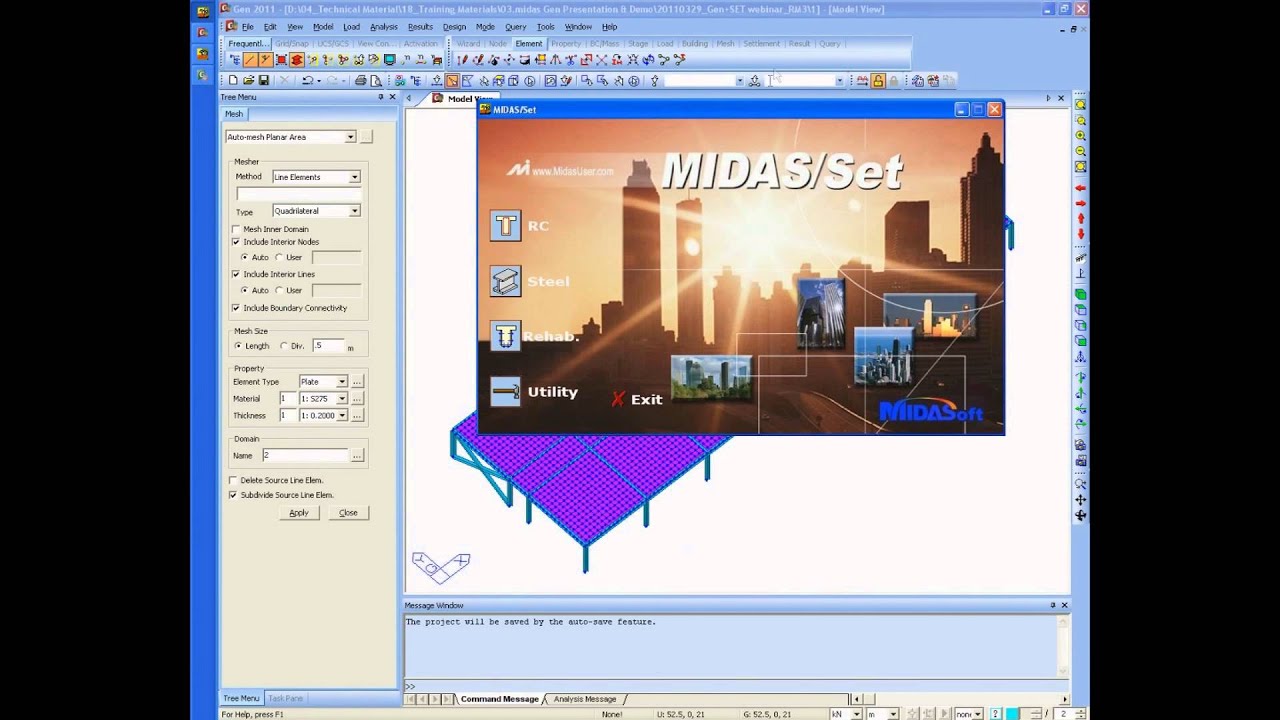Toggle Include Boundary Connectivity checkbox
1280x720 pixels.
(236, 308)
